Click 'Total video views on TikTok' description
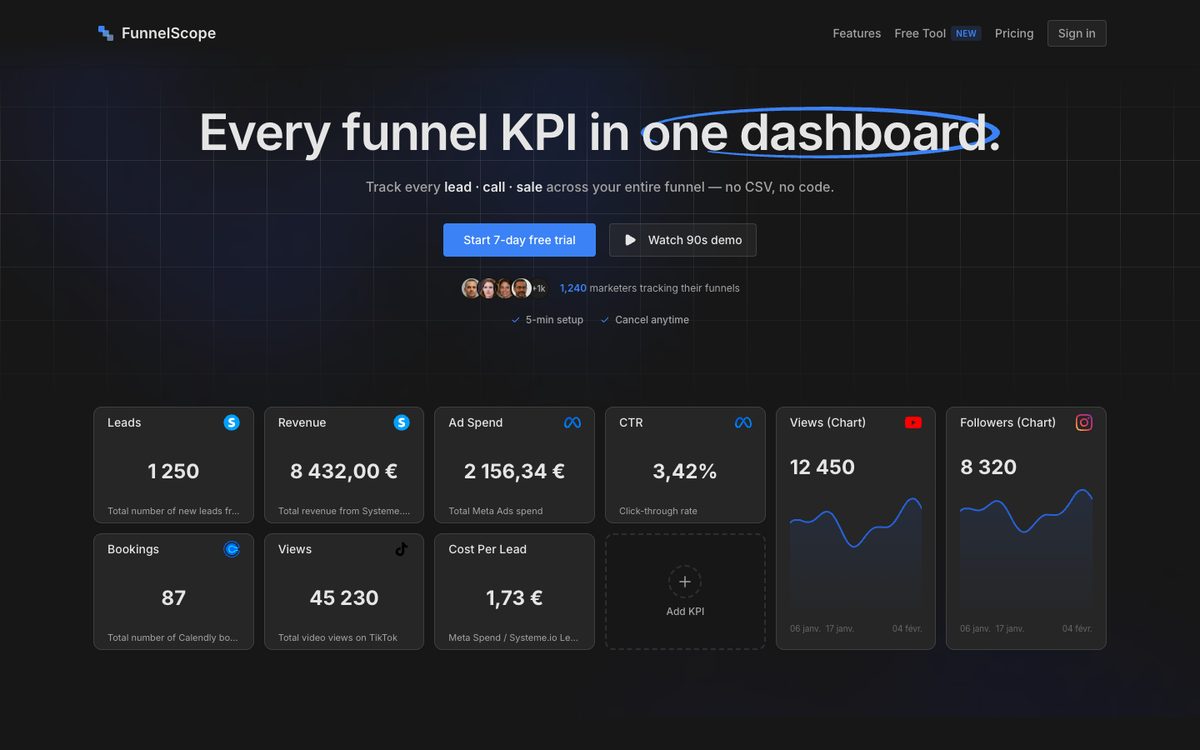The width and height of the screenshot is (1200, 750). [x=338, y=637]
